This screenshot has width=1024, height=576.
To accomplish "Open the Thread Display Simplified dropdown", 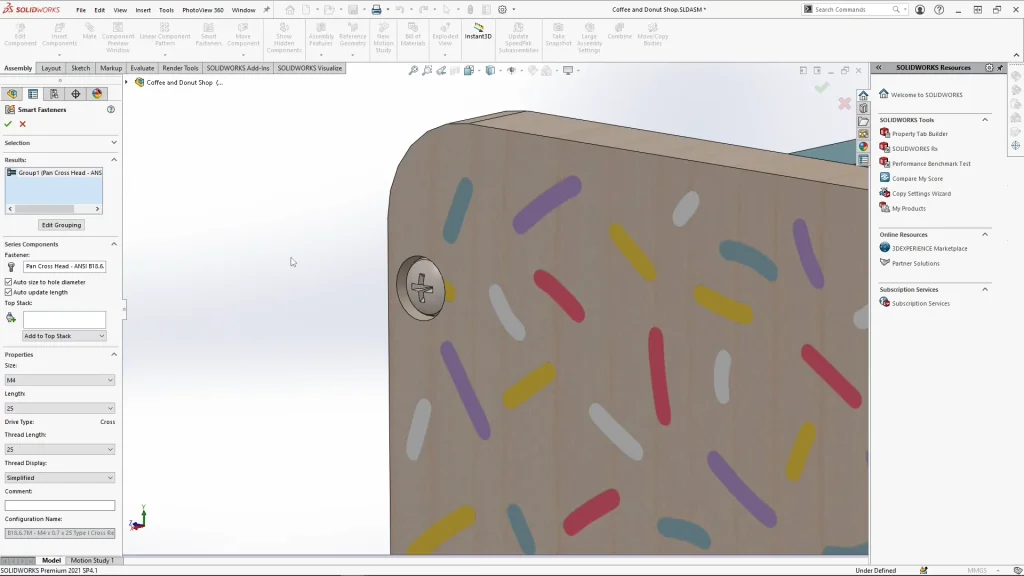I will (60, 478).
